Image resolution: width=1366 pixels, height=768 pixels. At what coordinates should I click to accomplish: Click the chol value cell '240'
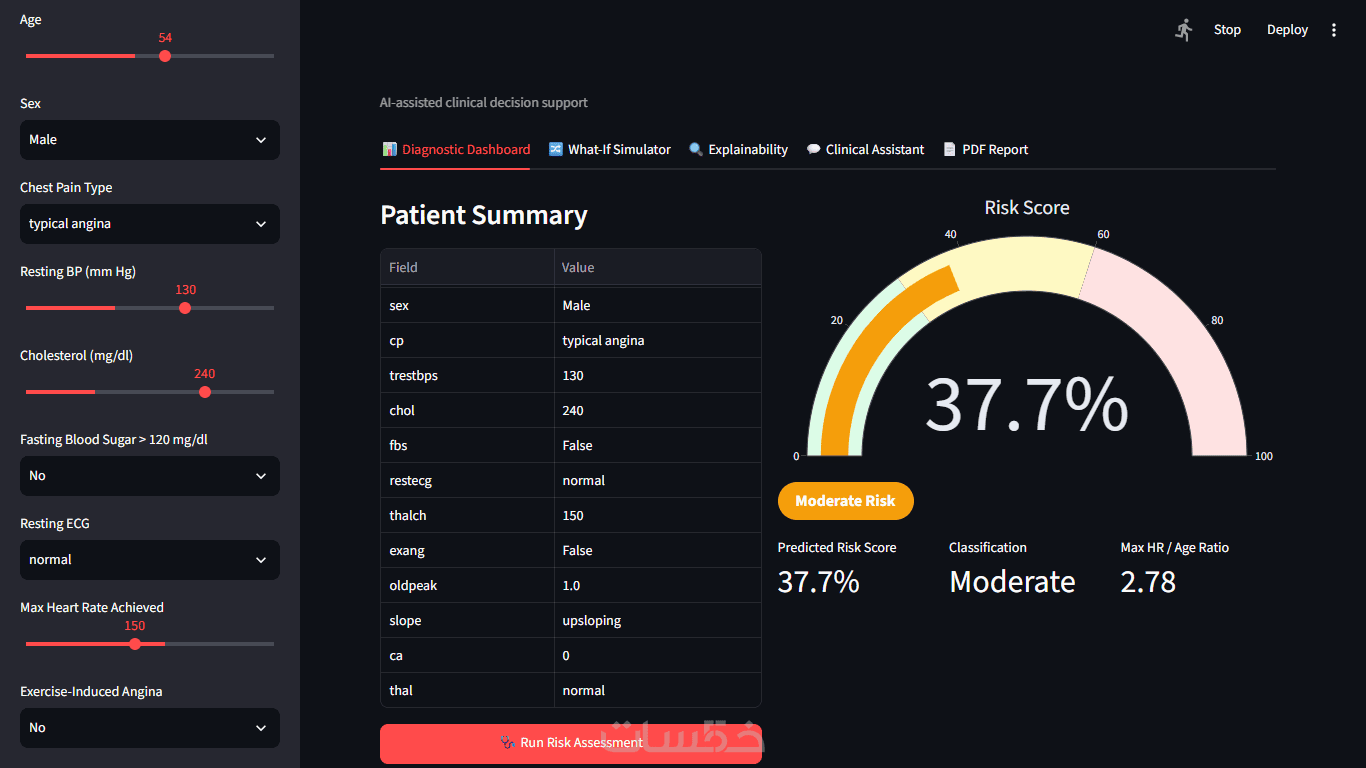[658, 411]
